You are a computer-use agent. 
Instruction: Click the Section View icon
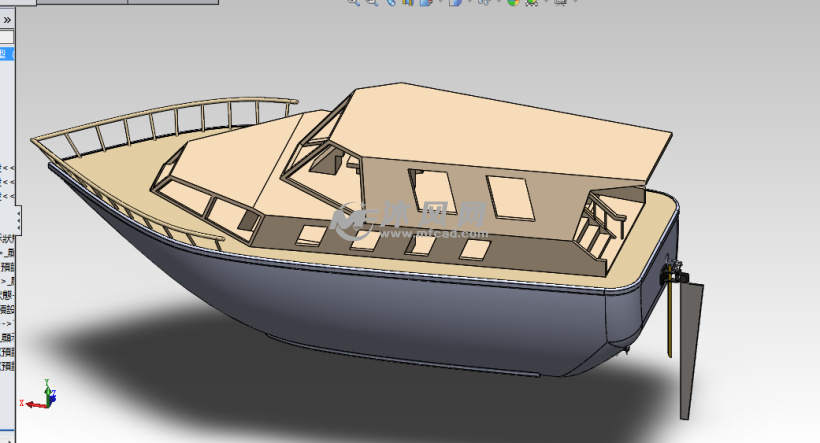point(408,2)
